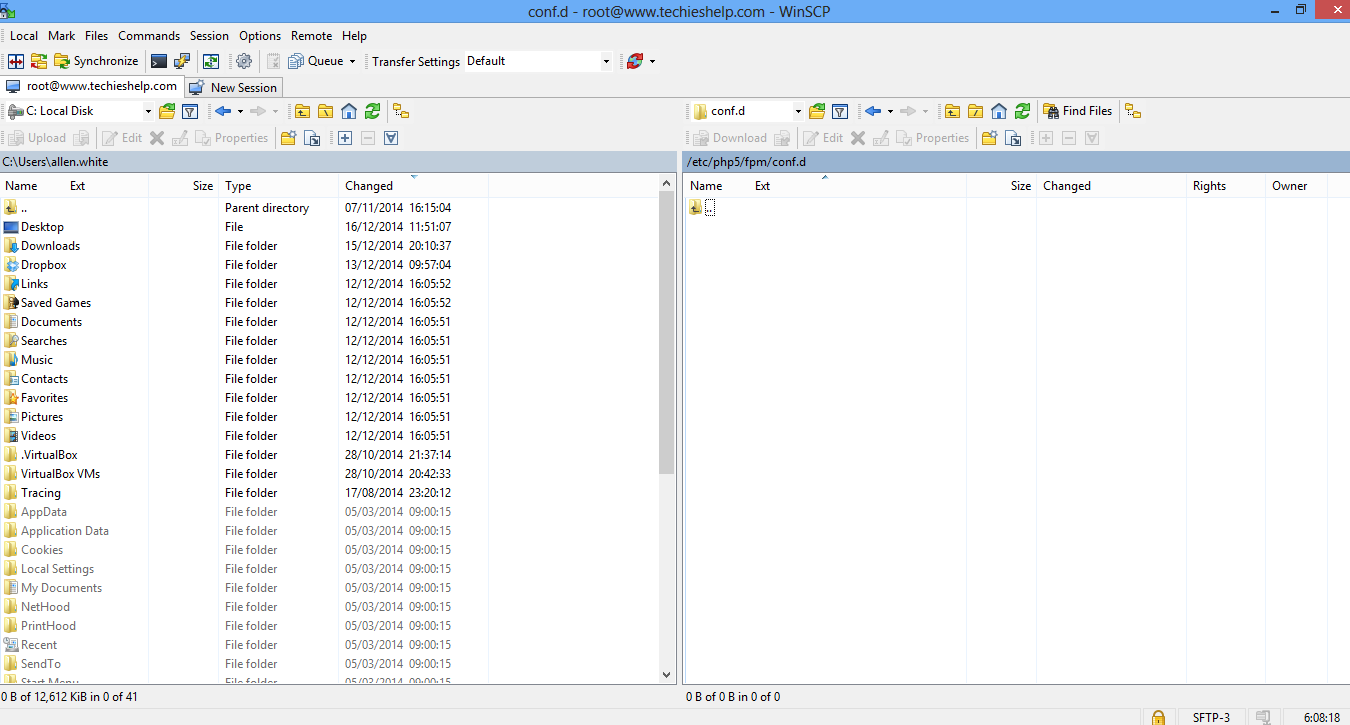Open Preferences gear icon

point(244,61)
